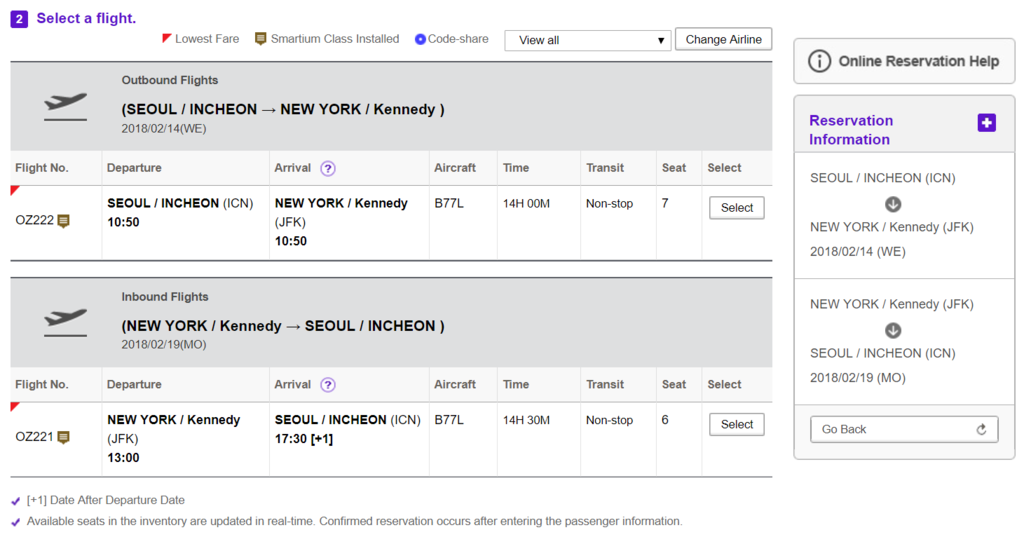Click the Code-share legend circle icon
This screenshot has width=1024, height=537.
[420, 40]
